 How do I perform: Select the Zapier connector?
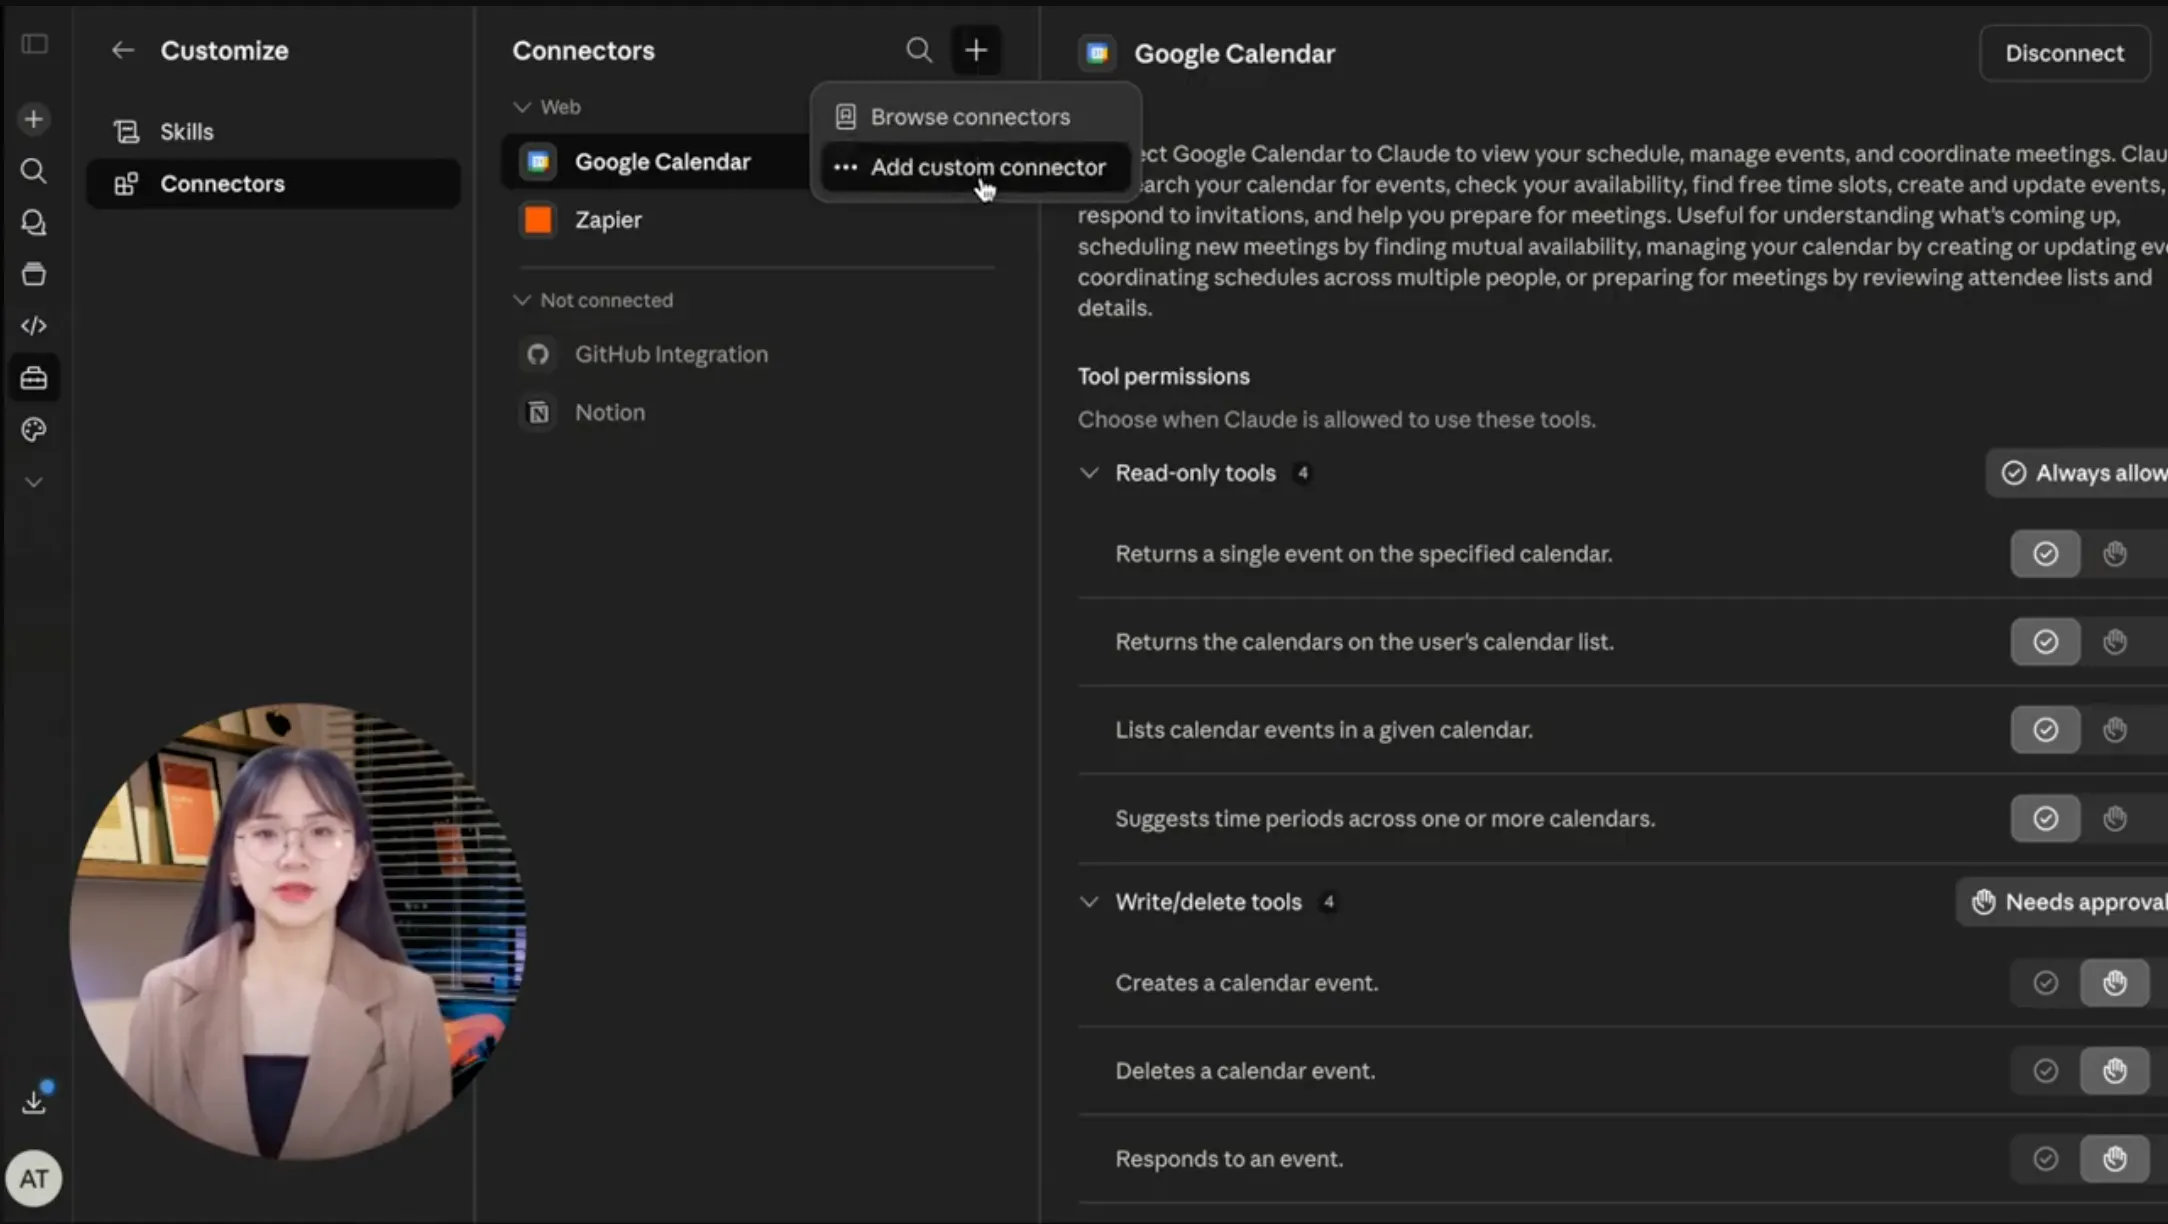pos(755,220)
